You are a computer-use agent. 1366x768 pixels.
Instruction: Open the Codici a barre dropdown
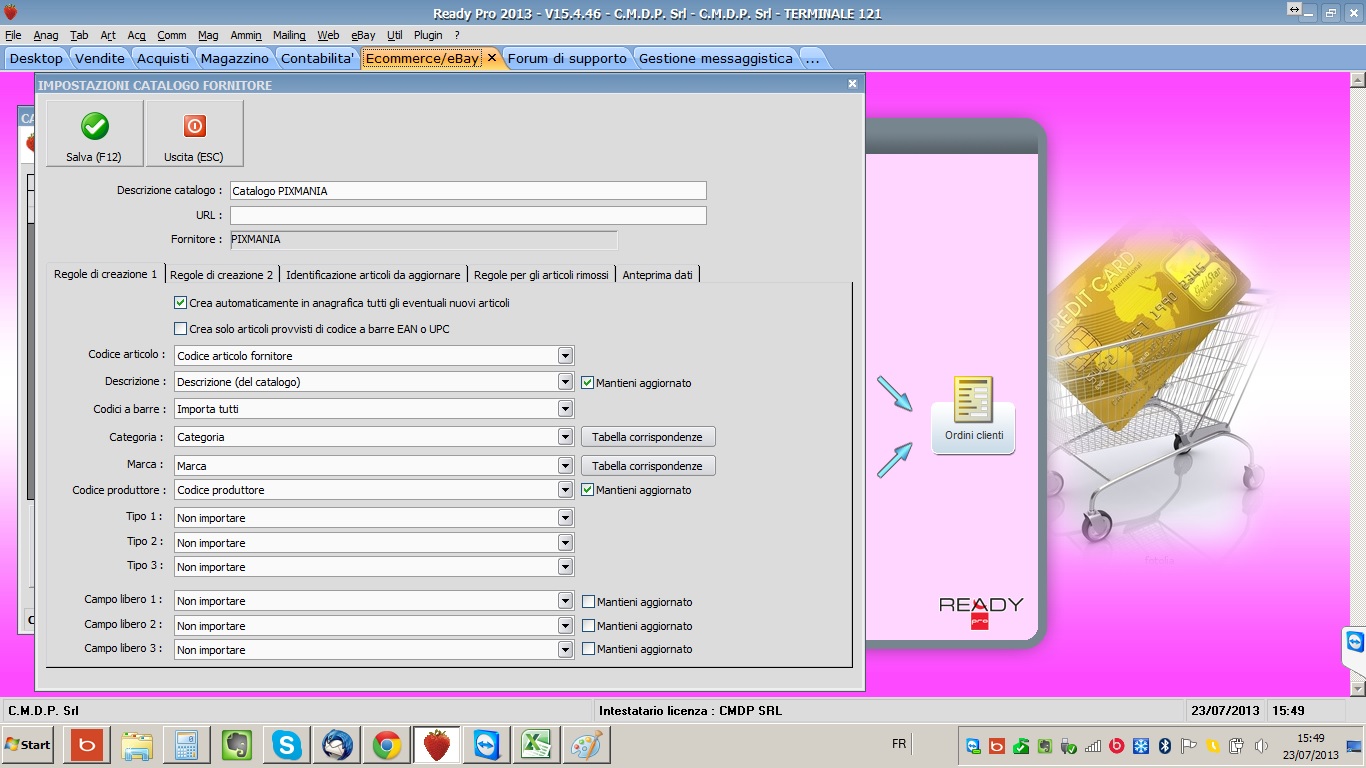[x=565, y=409]
